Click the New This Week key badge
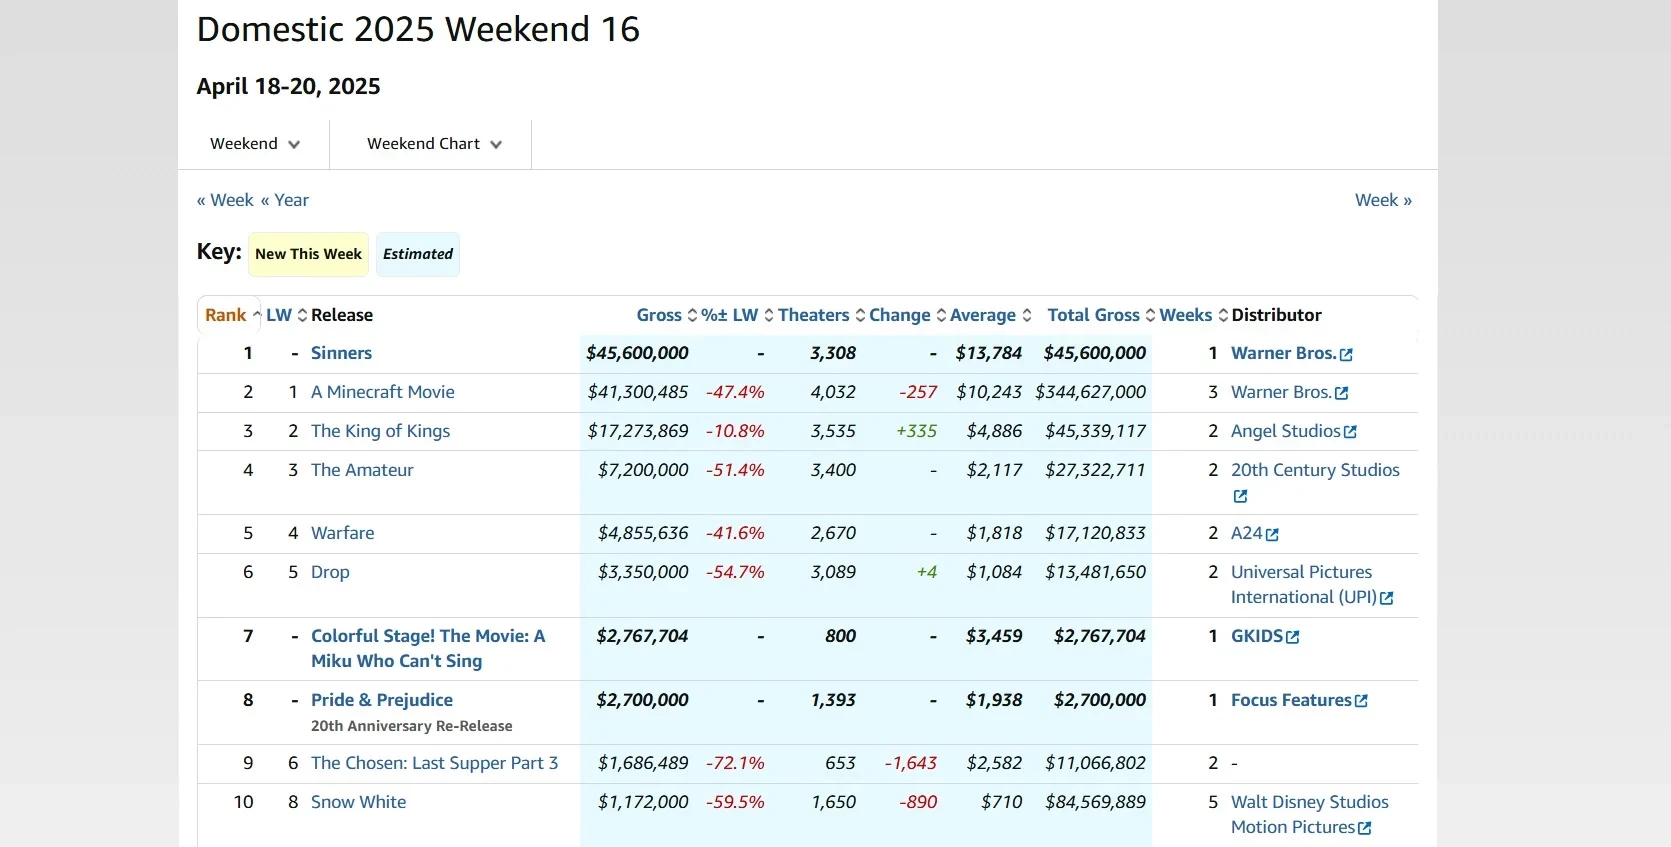1671x847 pixels. pos(308,254)
